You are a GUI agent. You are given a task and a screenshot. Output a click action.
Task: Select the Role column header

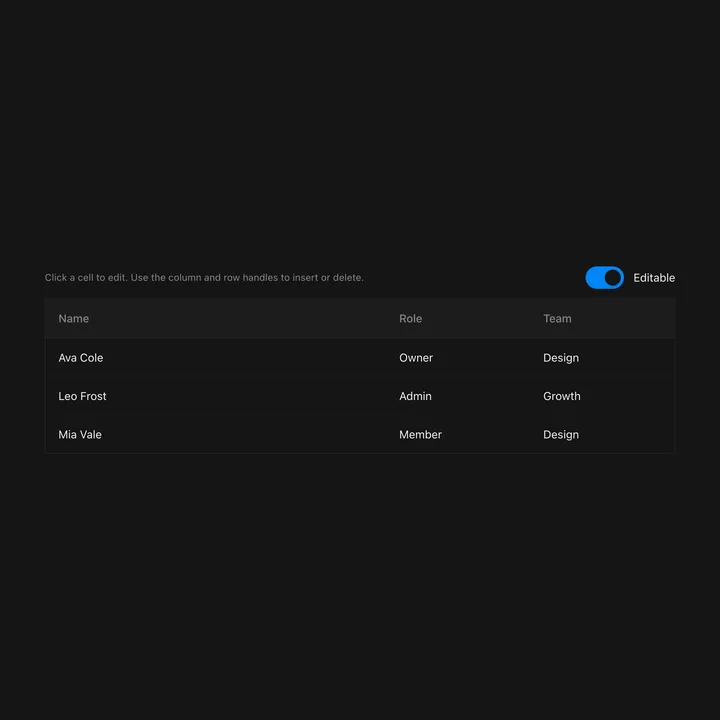click(x=457, y=319)
